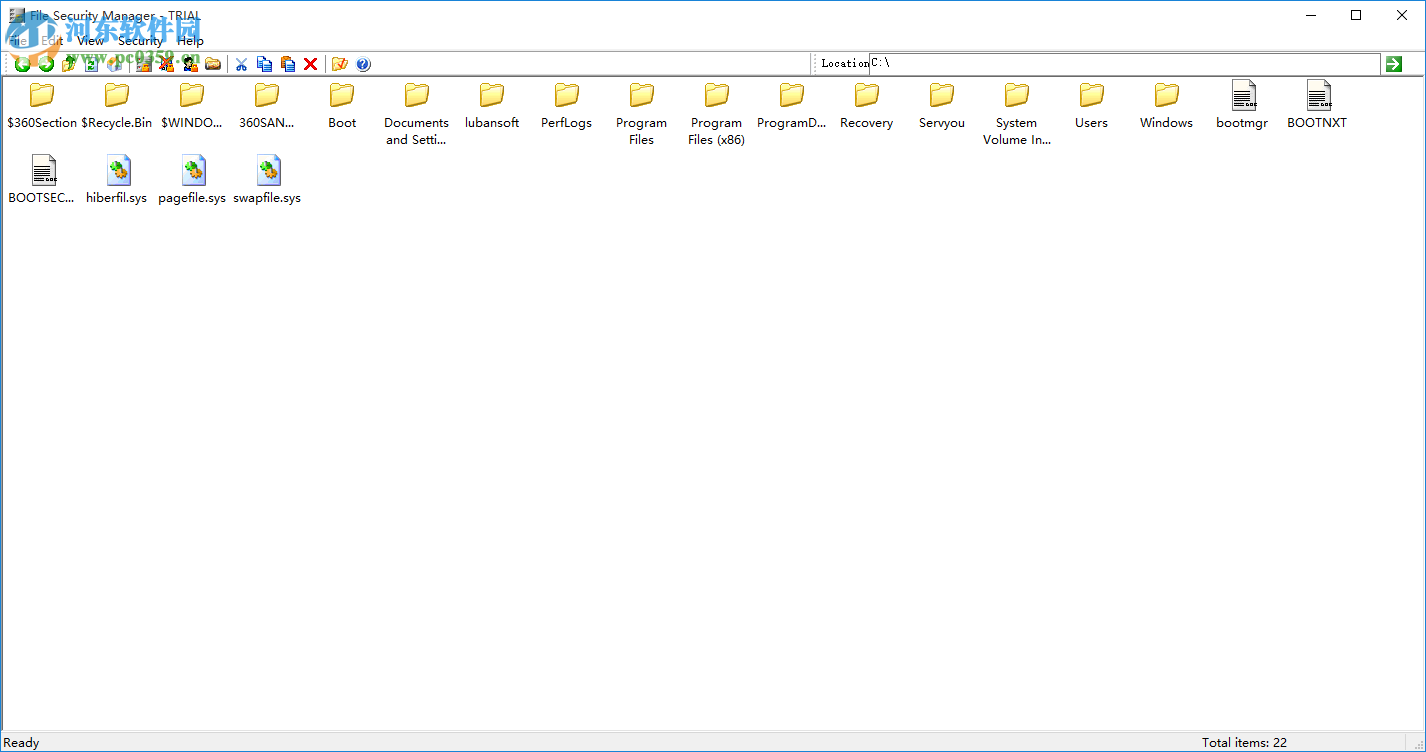Delete item using the red X icon

coord(310,64)
